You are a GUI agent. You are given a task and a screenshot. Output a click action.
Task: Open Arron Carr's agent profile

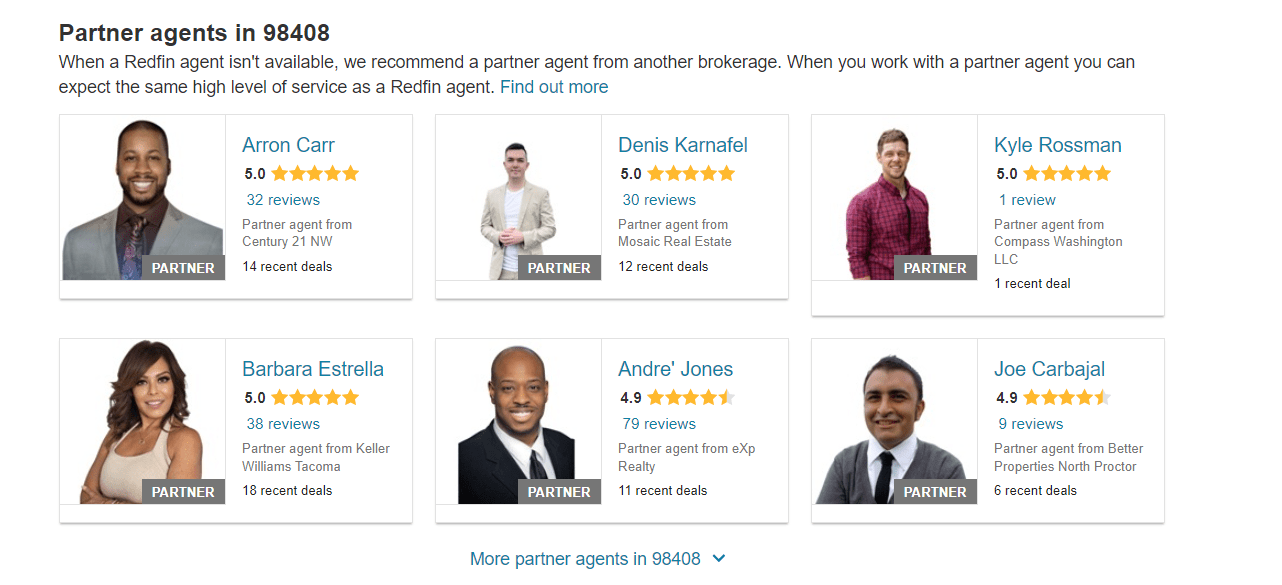288,144
